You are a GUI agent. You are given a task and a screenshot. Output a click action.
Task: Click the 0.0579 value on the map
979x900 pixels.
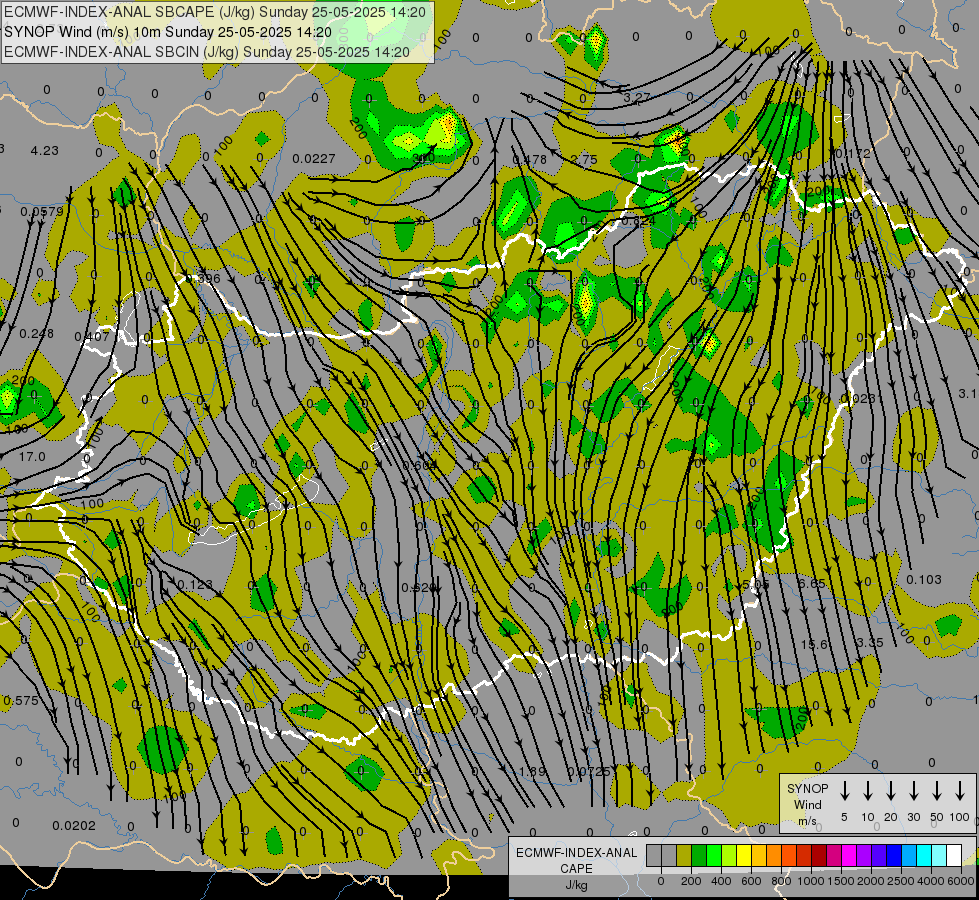click(x=42, y=212)
